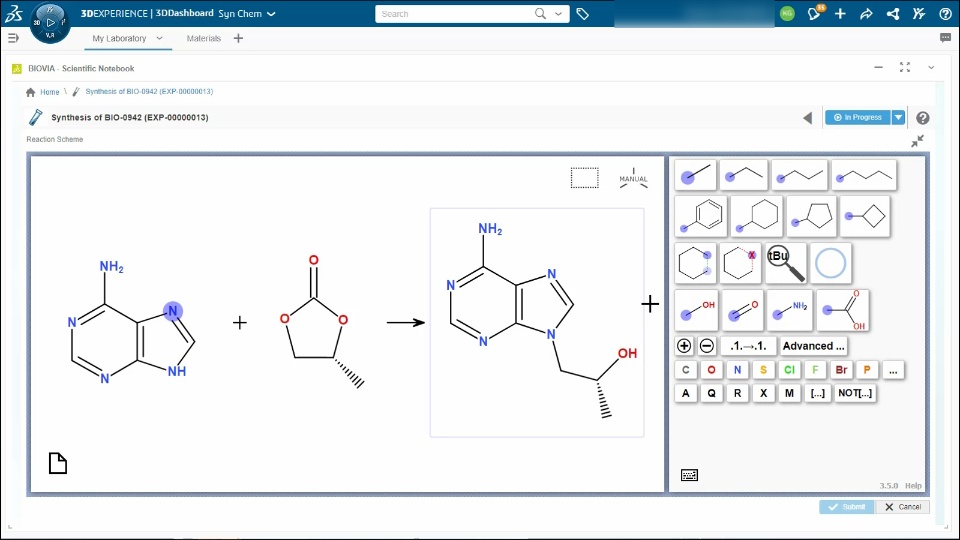The height and width of the screenshot is (540, 960).
Task: Select the oxygen O atom button
Action: [x=711, y=370]
